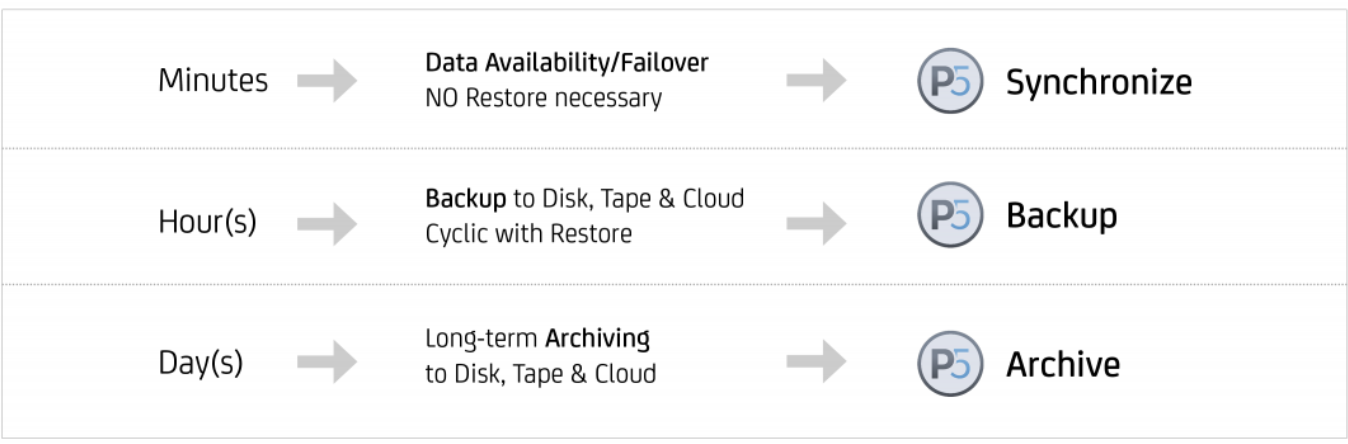Screen dimensions: 1348x444
Task: Click the Day(s) time label
Action: click(x=200, y=363)
